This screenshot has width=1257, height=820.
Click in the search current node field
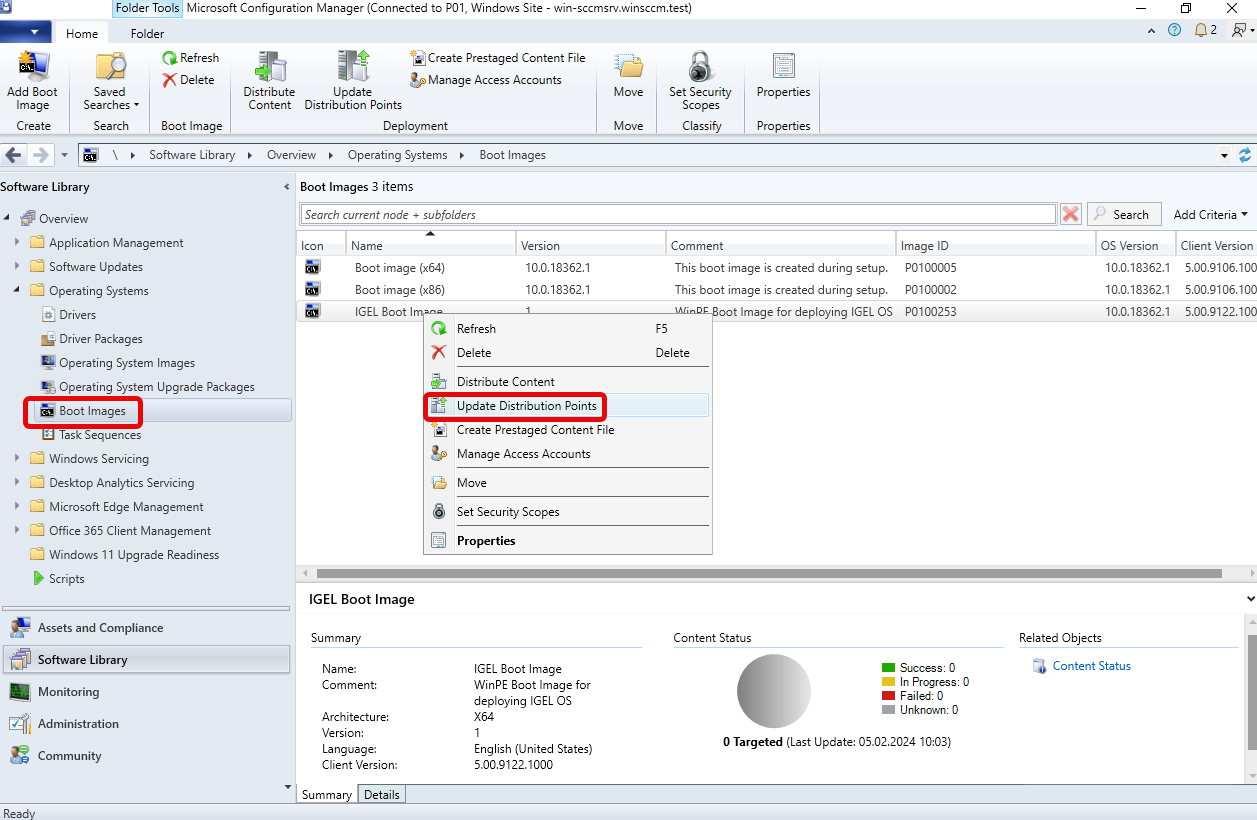tap(678, 215)
